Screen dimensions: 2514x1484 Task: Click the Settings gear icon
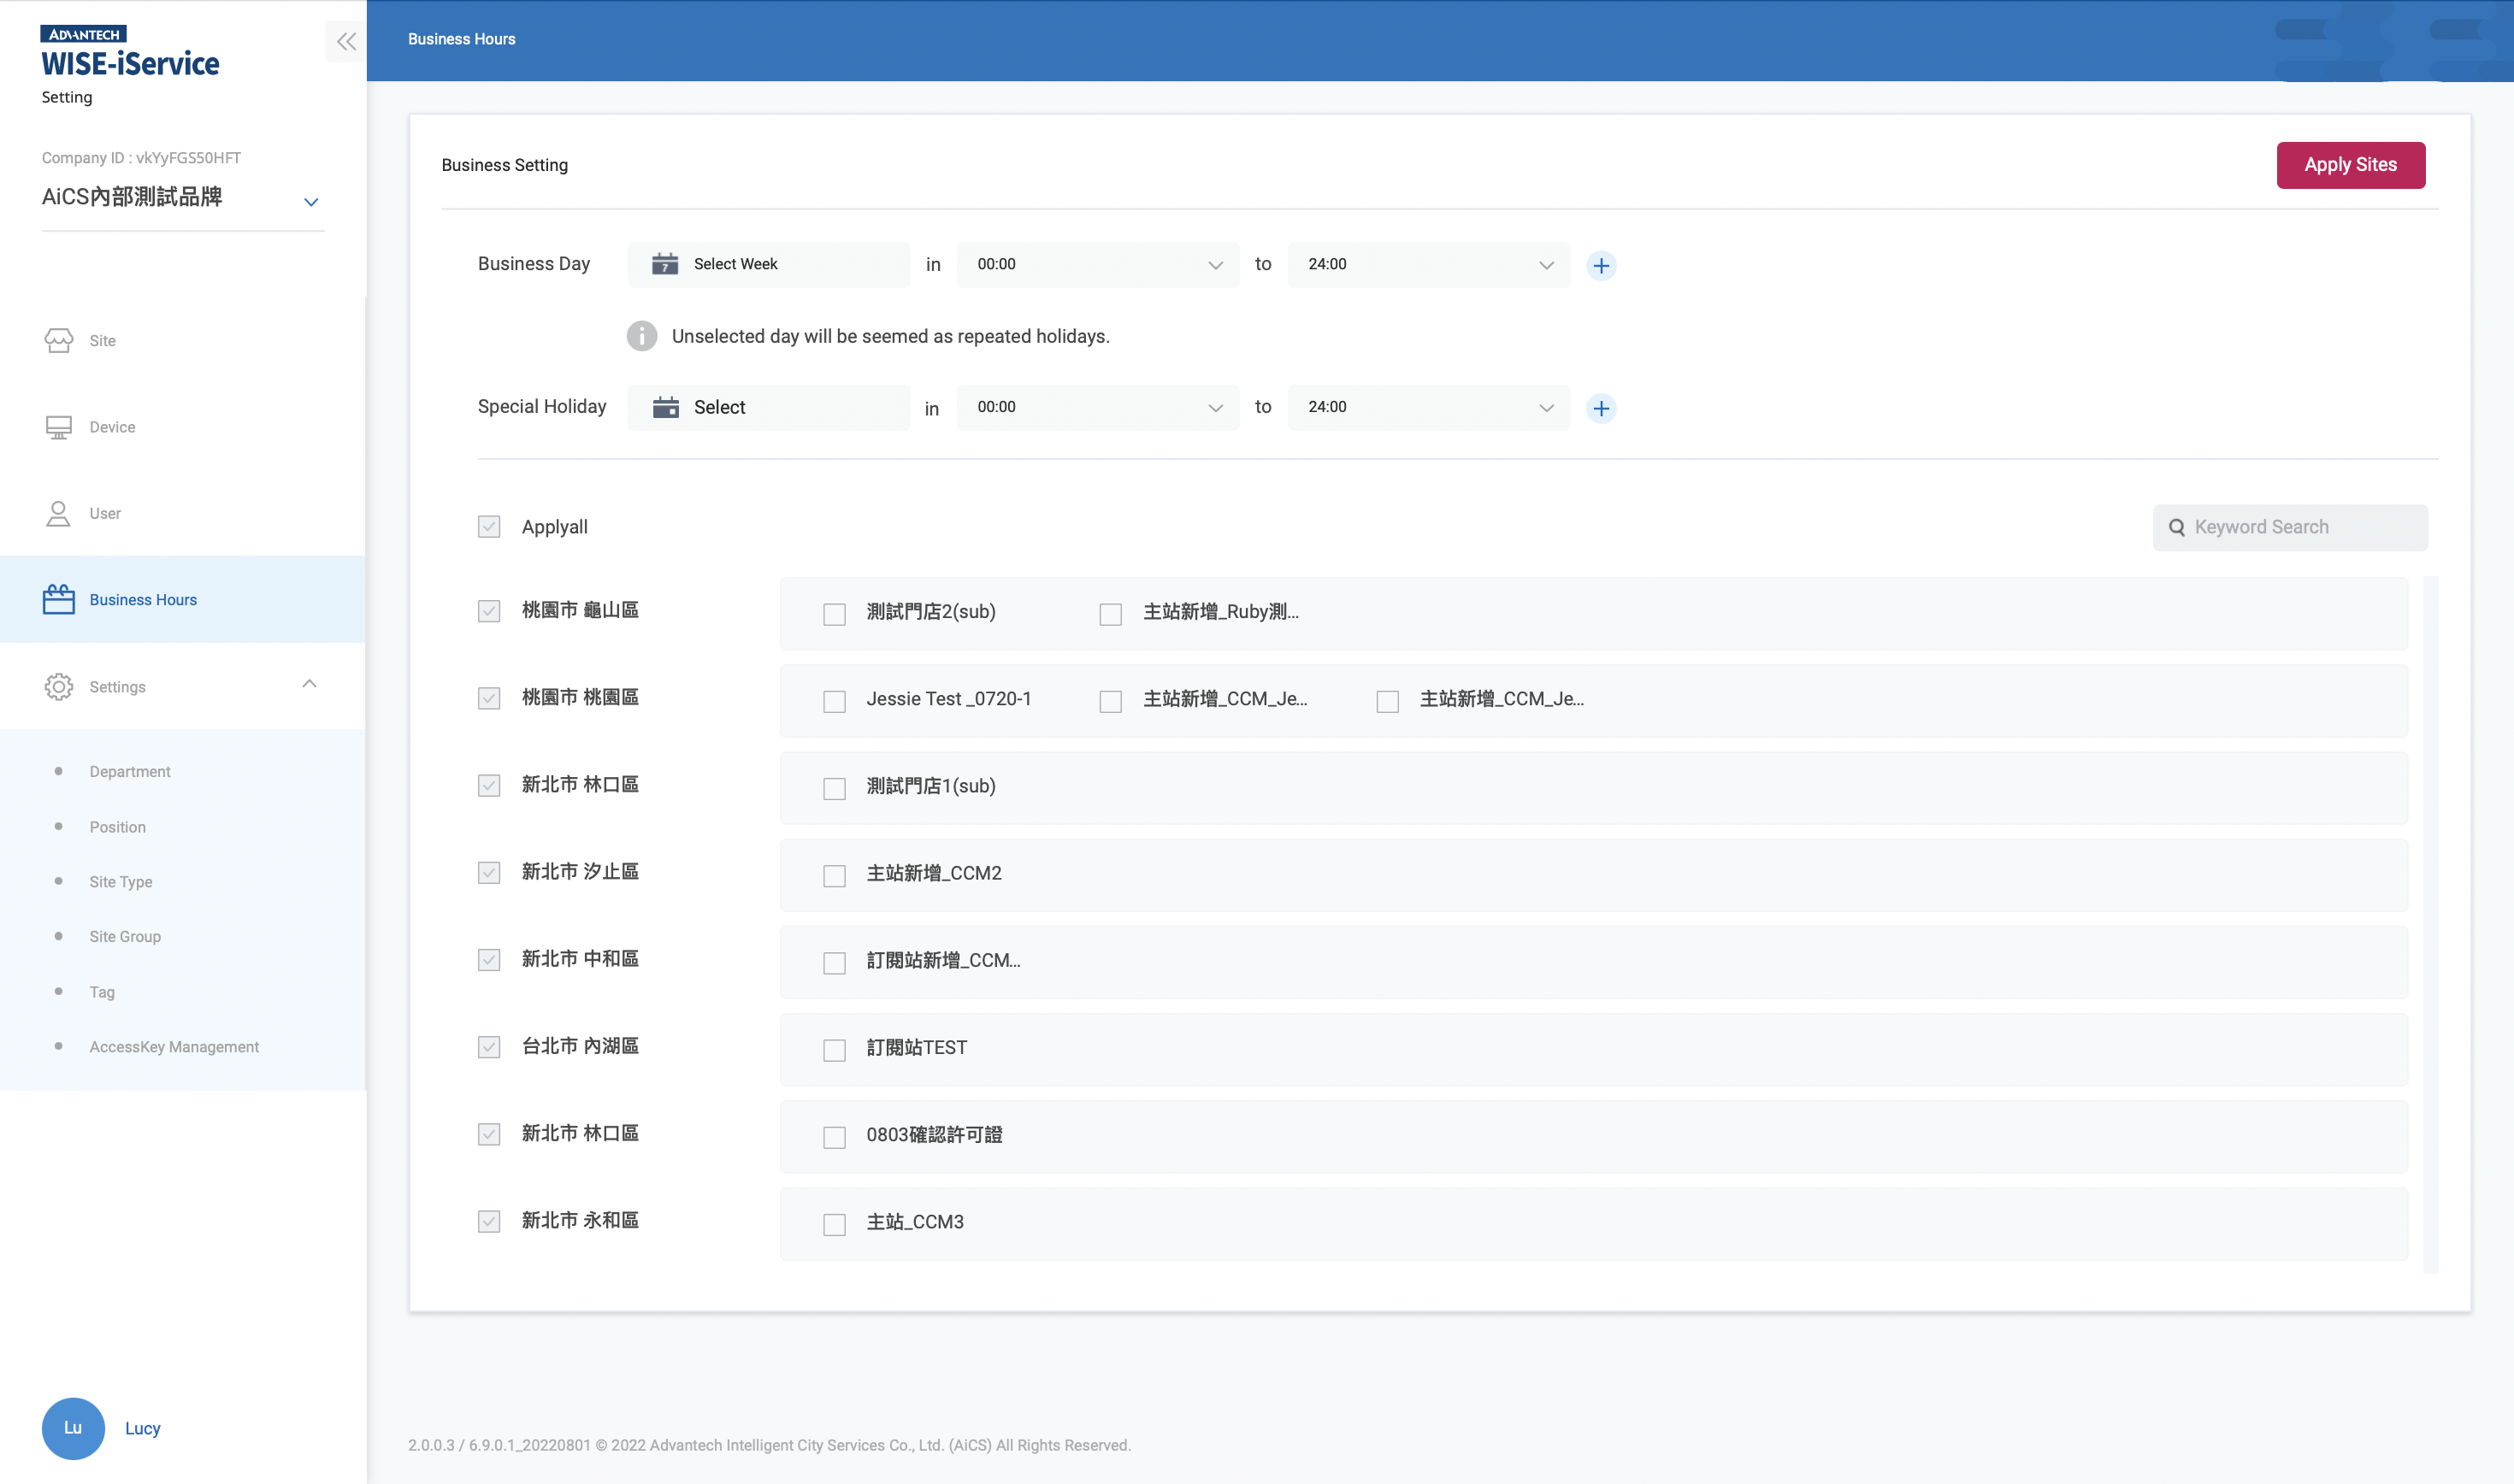click(x=58, y=686)
